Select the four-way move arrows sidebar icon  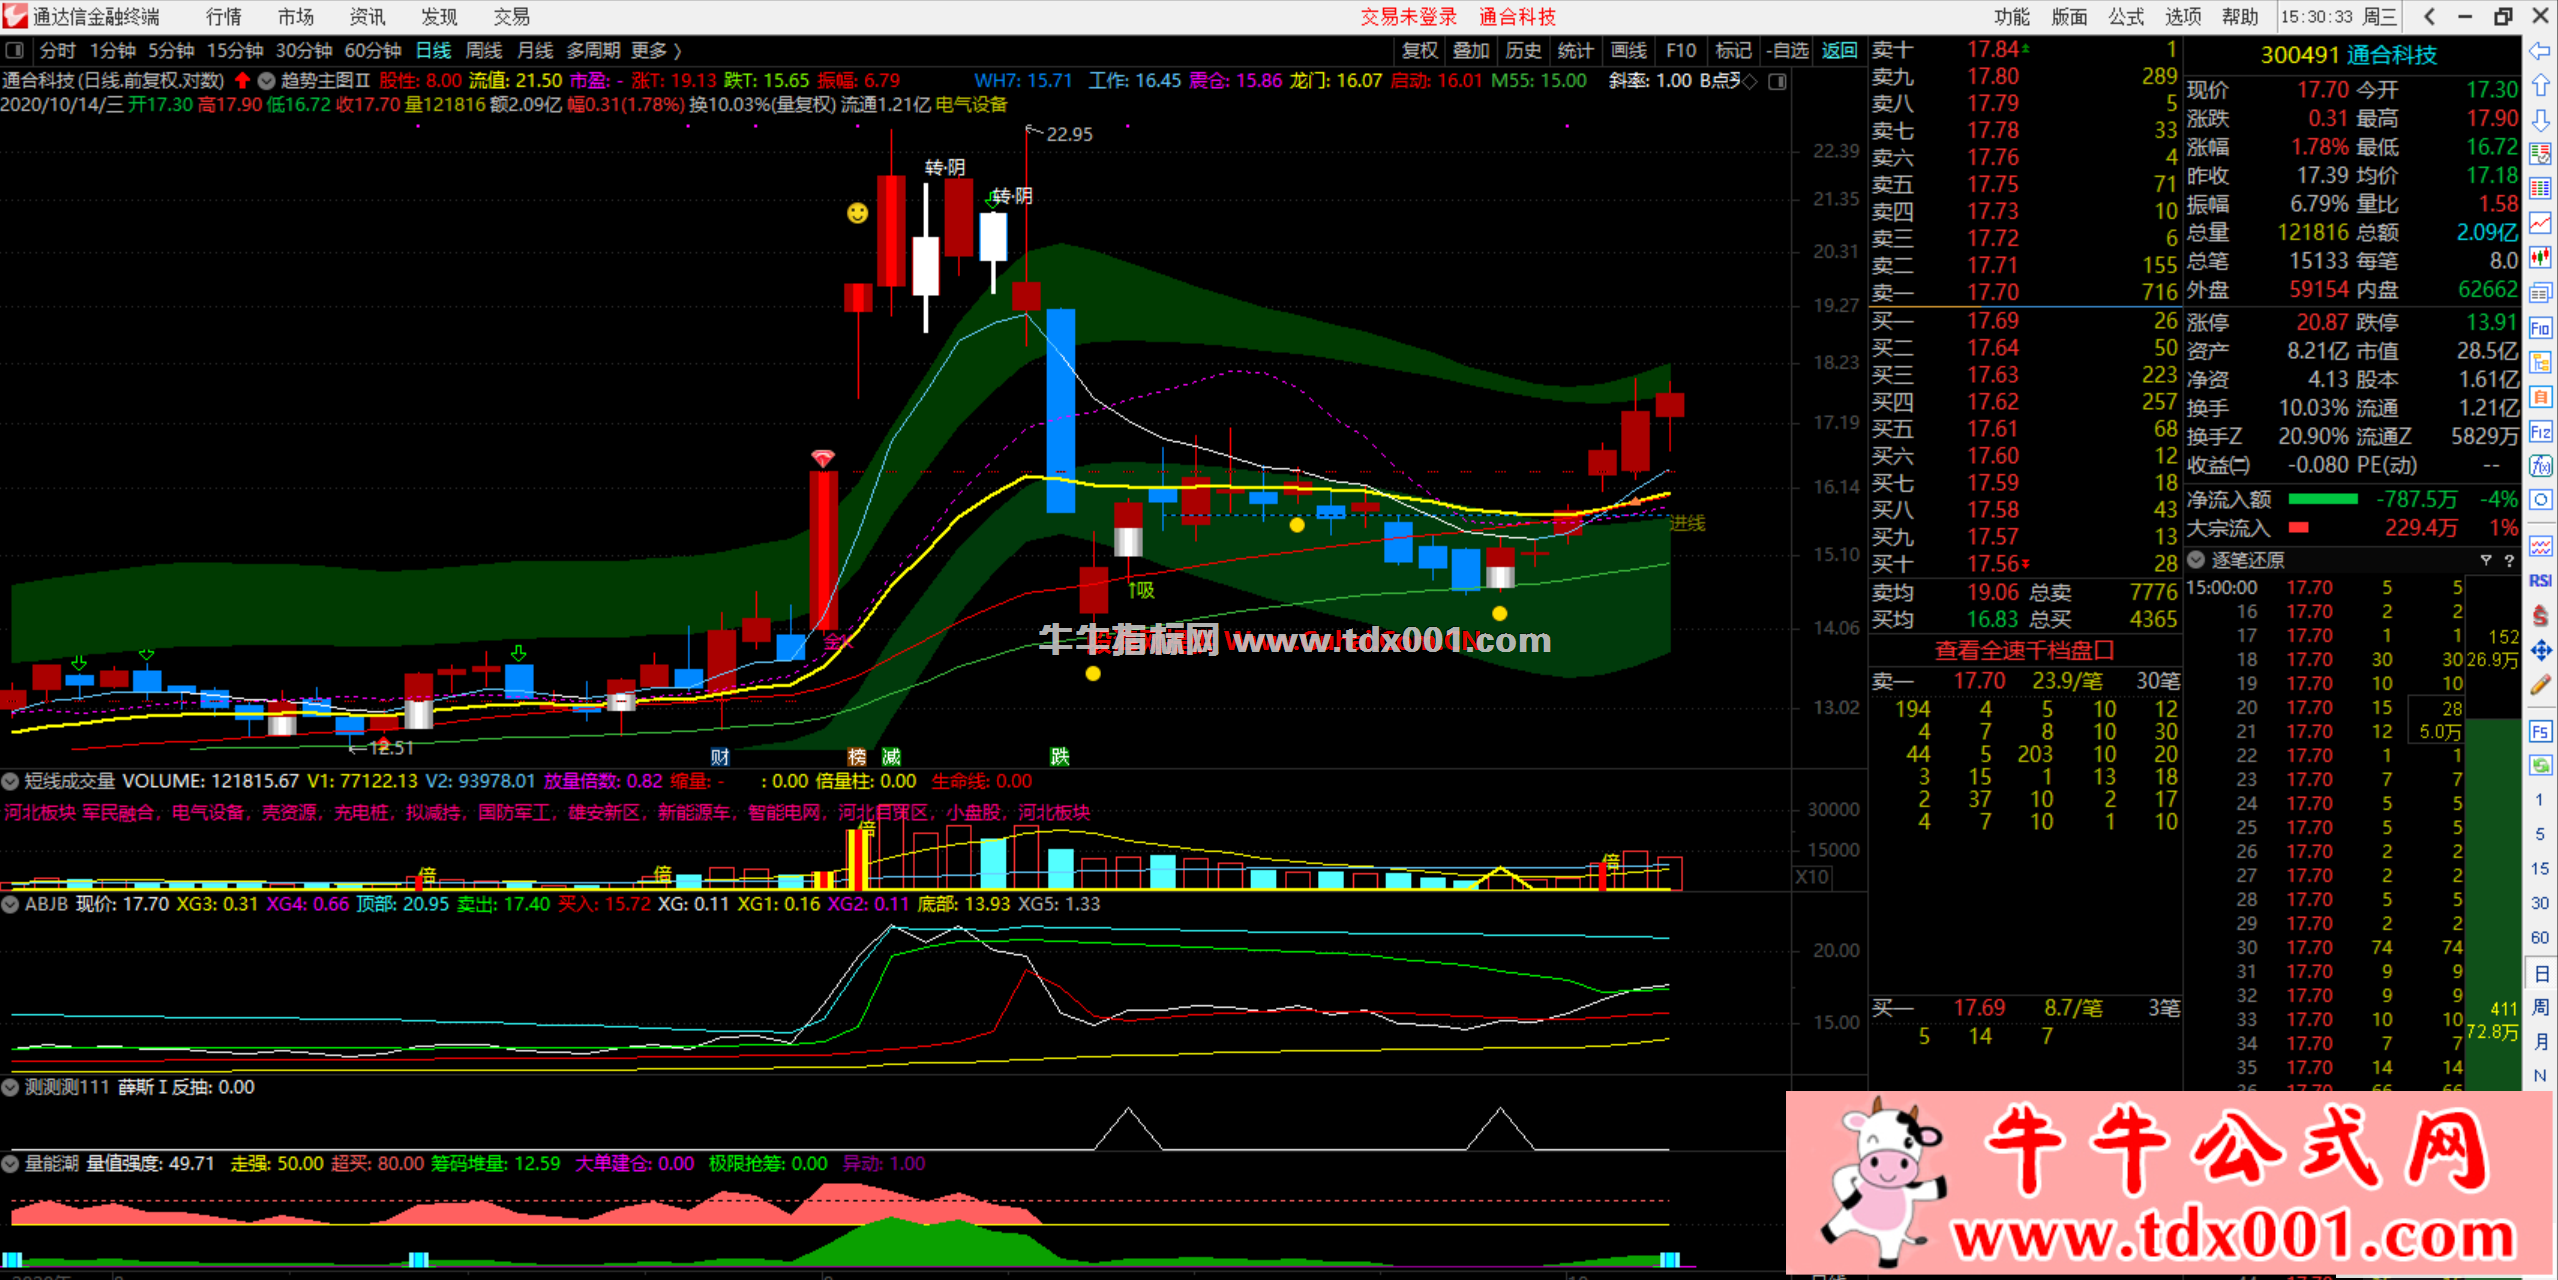pyautogui.click(x=2540, y=651)
